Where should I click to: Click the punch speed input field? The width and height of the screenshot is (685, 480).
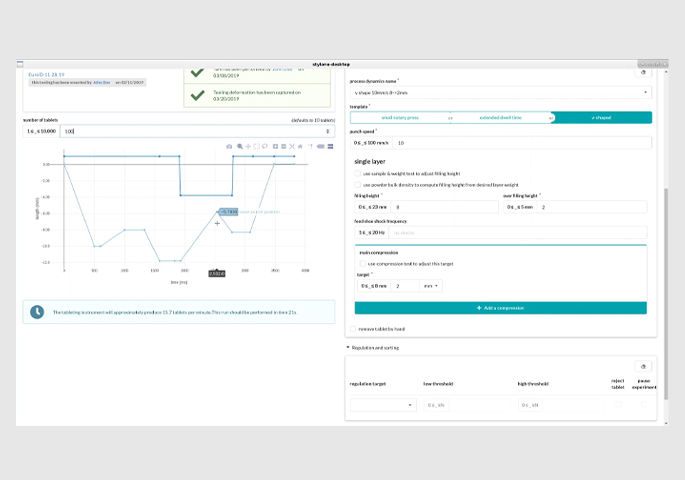click(522, 143)
